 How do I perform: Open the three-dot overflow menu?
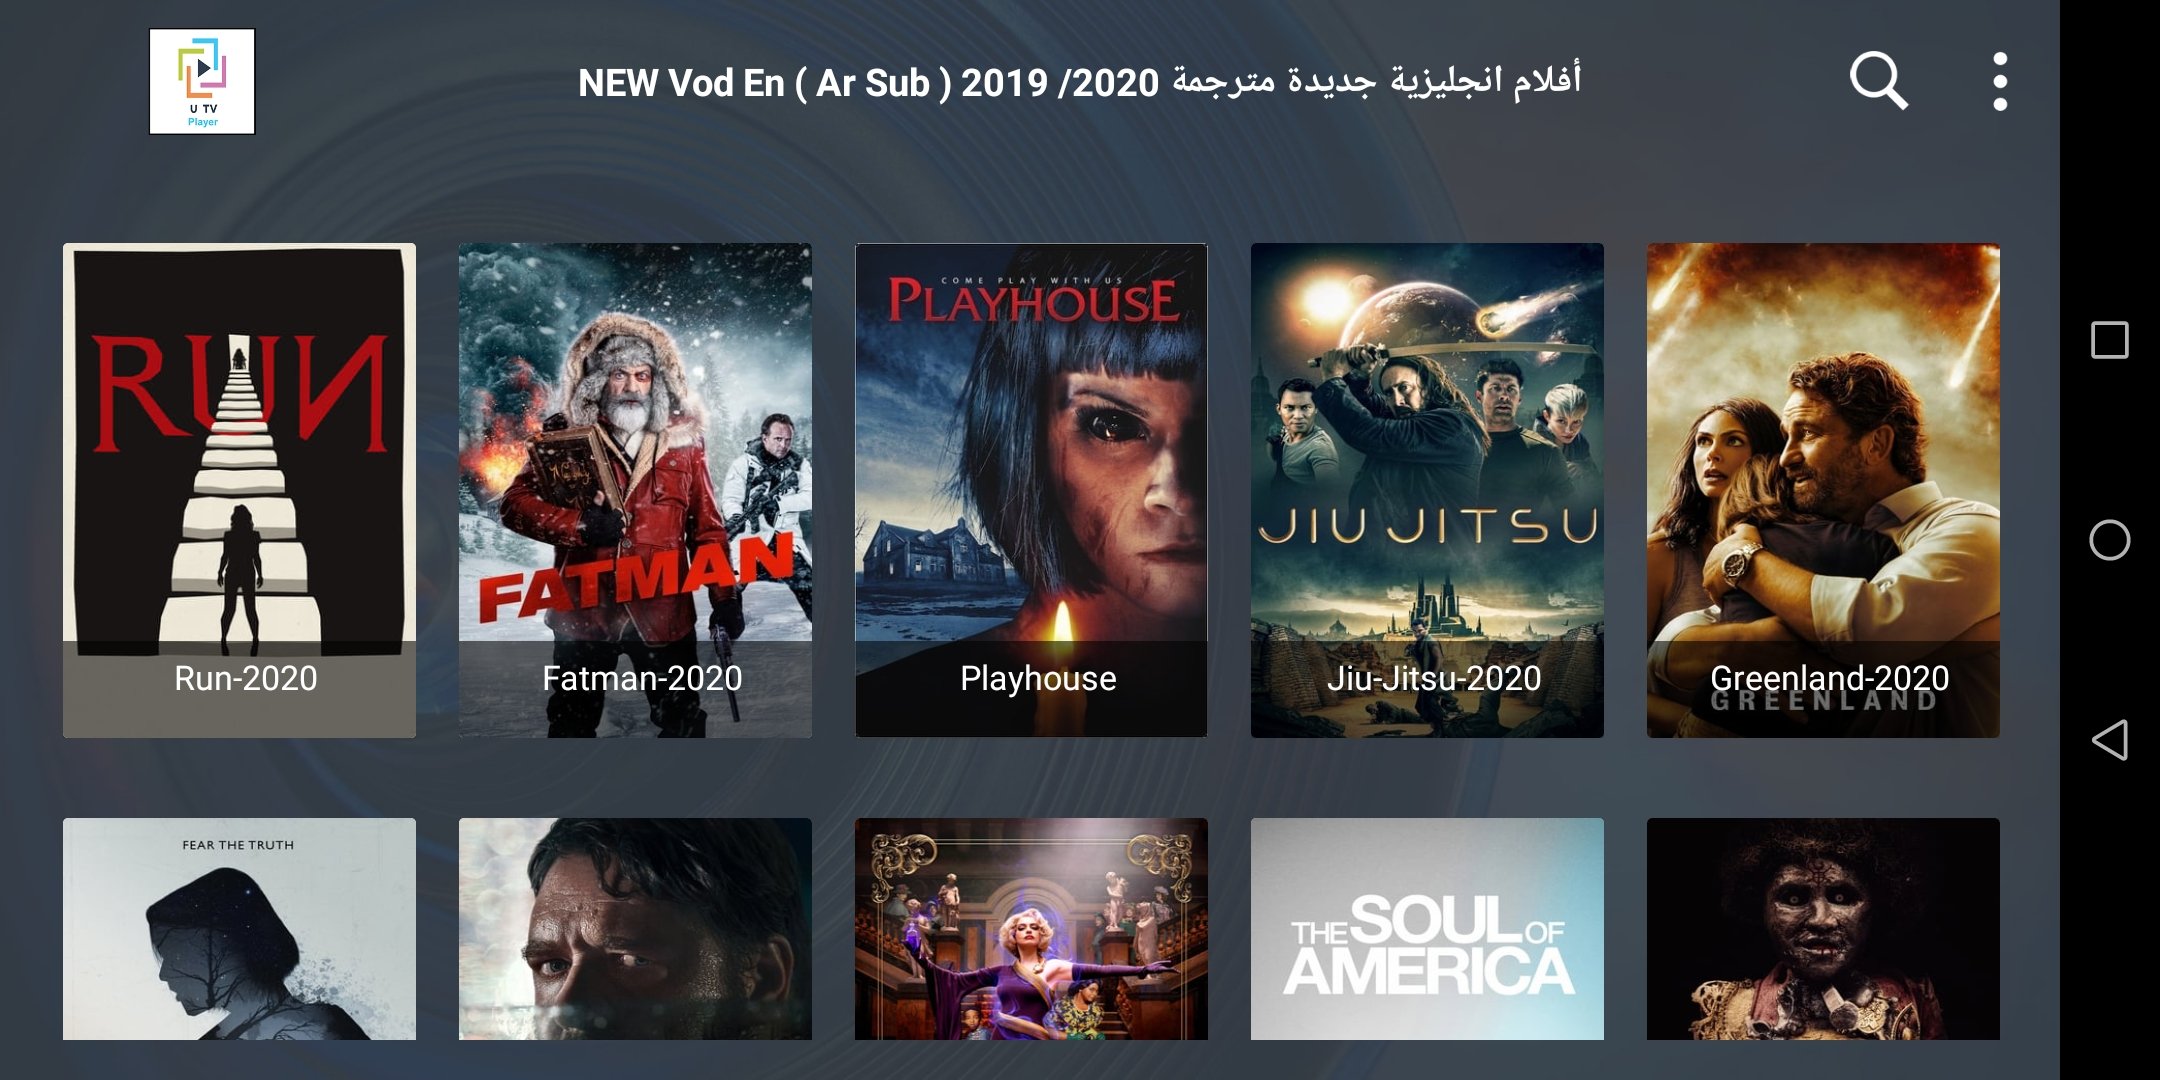click(x=2000, y=81)
